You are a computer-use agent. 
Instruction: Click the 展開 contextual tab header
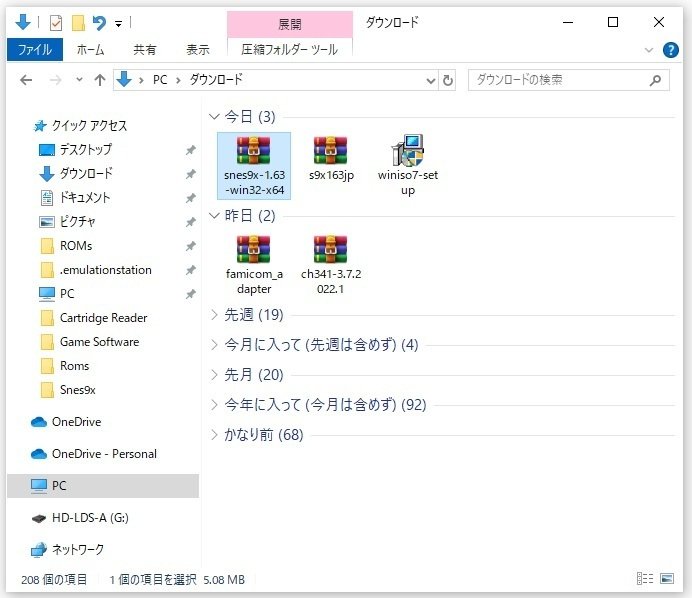click(x=290, y=24)
